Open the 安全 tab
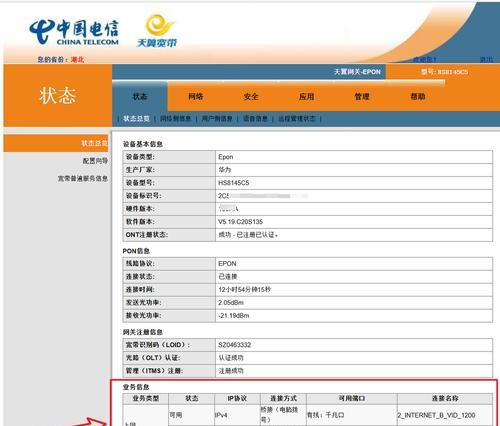 click(x=251, y=97)
